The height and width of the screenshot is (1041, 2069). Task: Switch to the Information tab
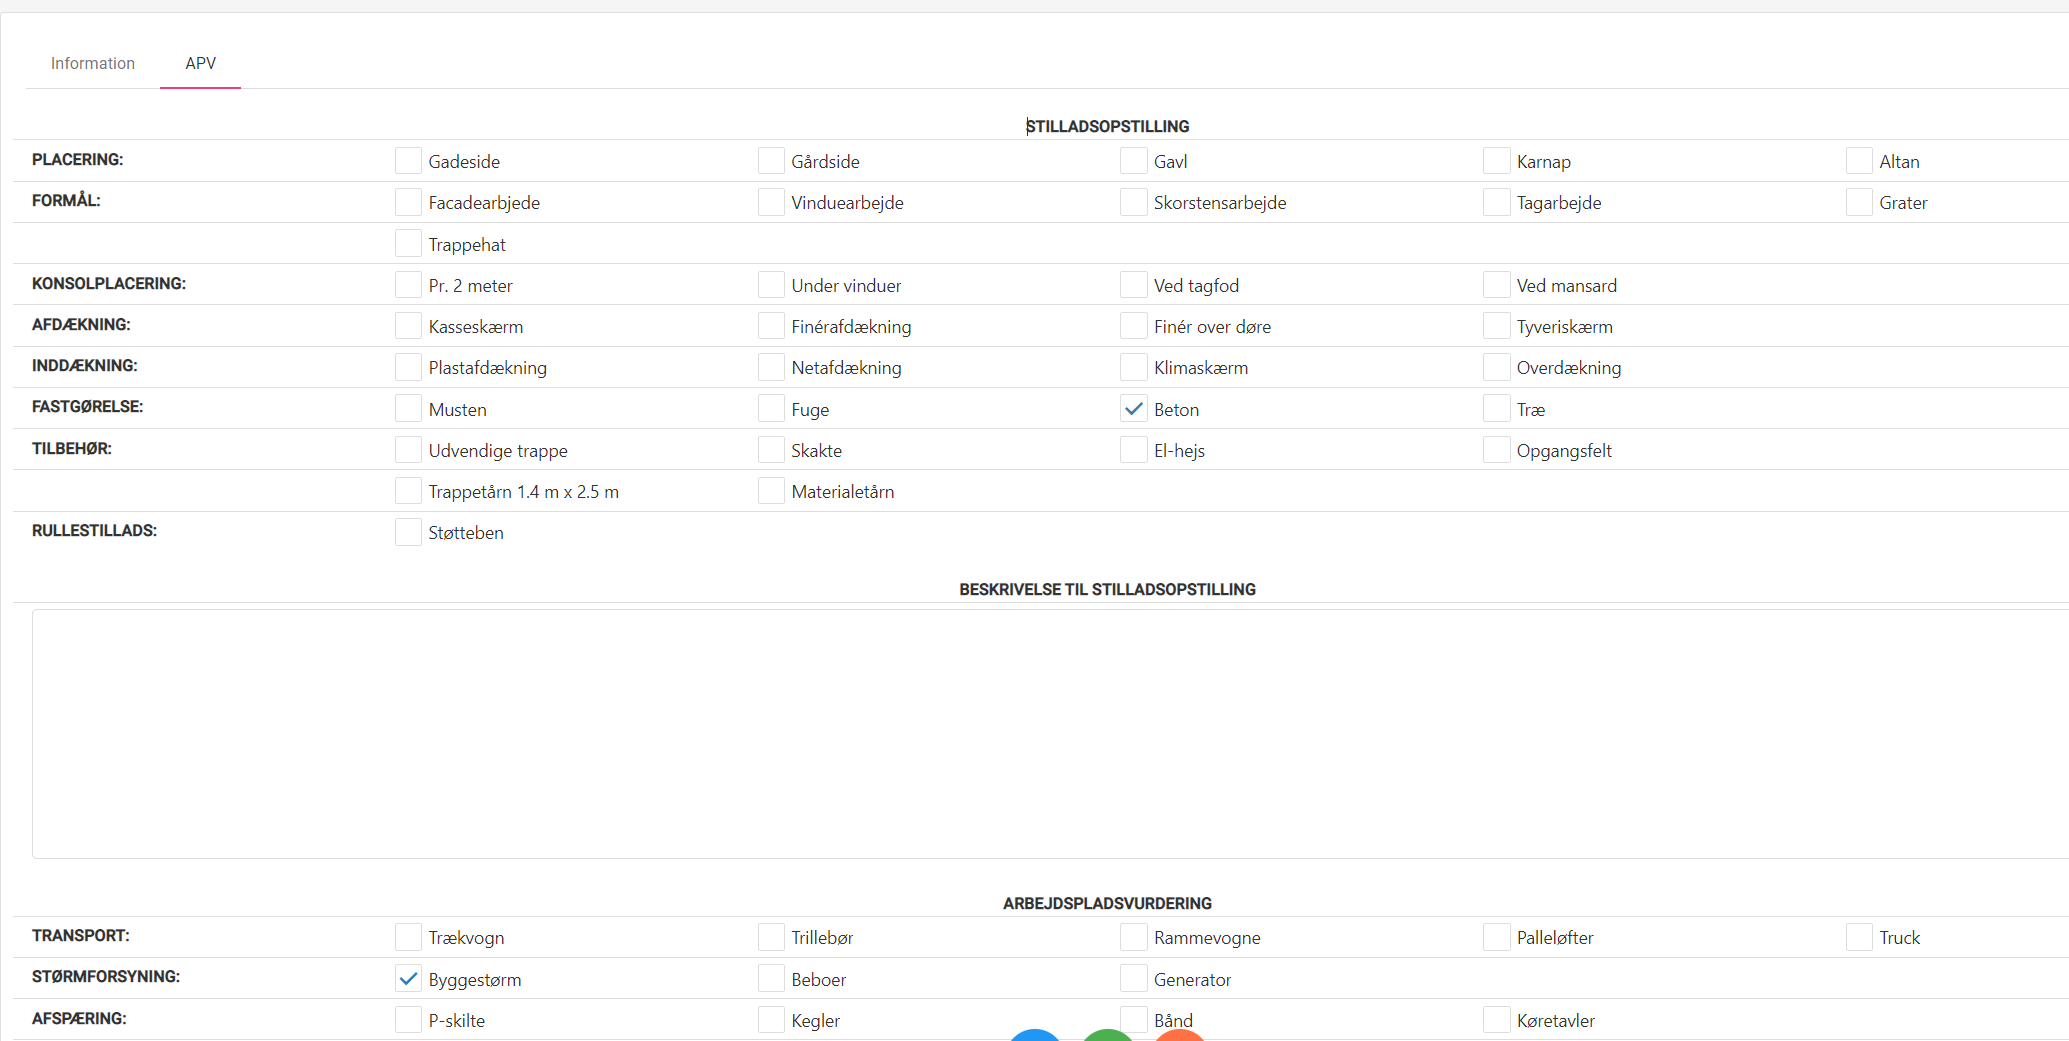pyautogui.click(x=93, y=63)
